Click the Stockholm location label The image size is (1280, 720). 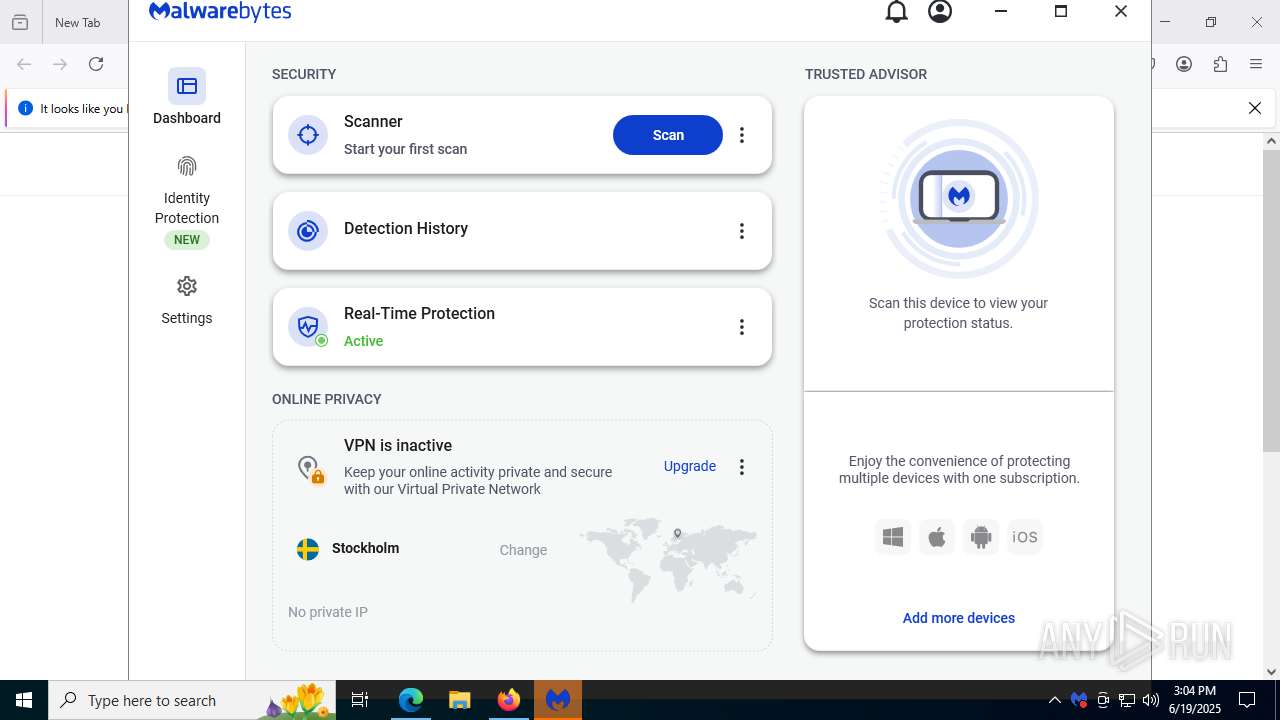point(366,548)
